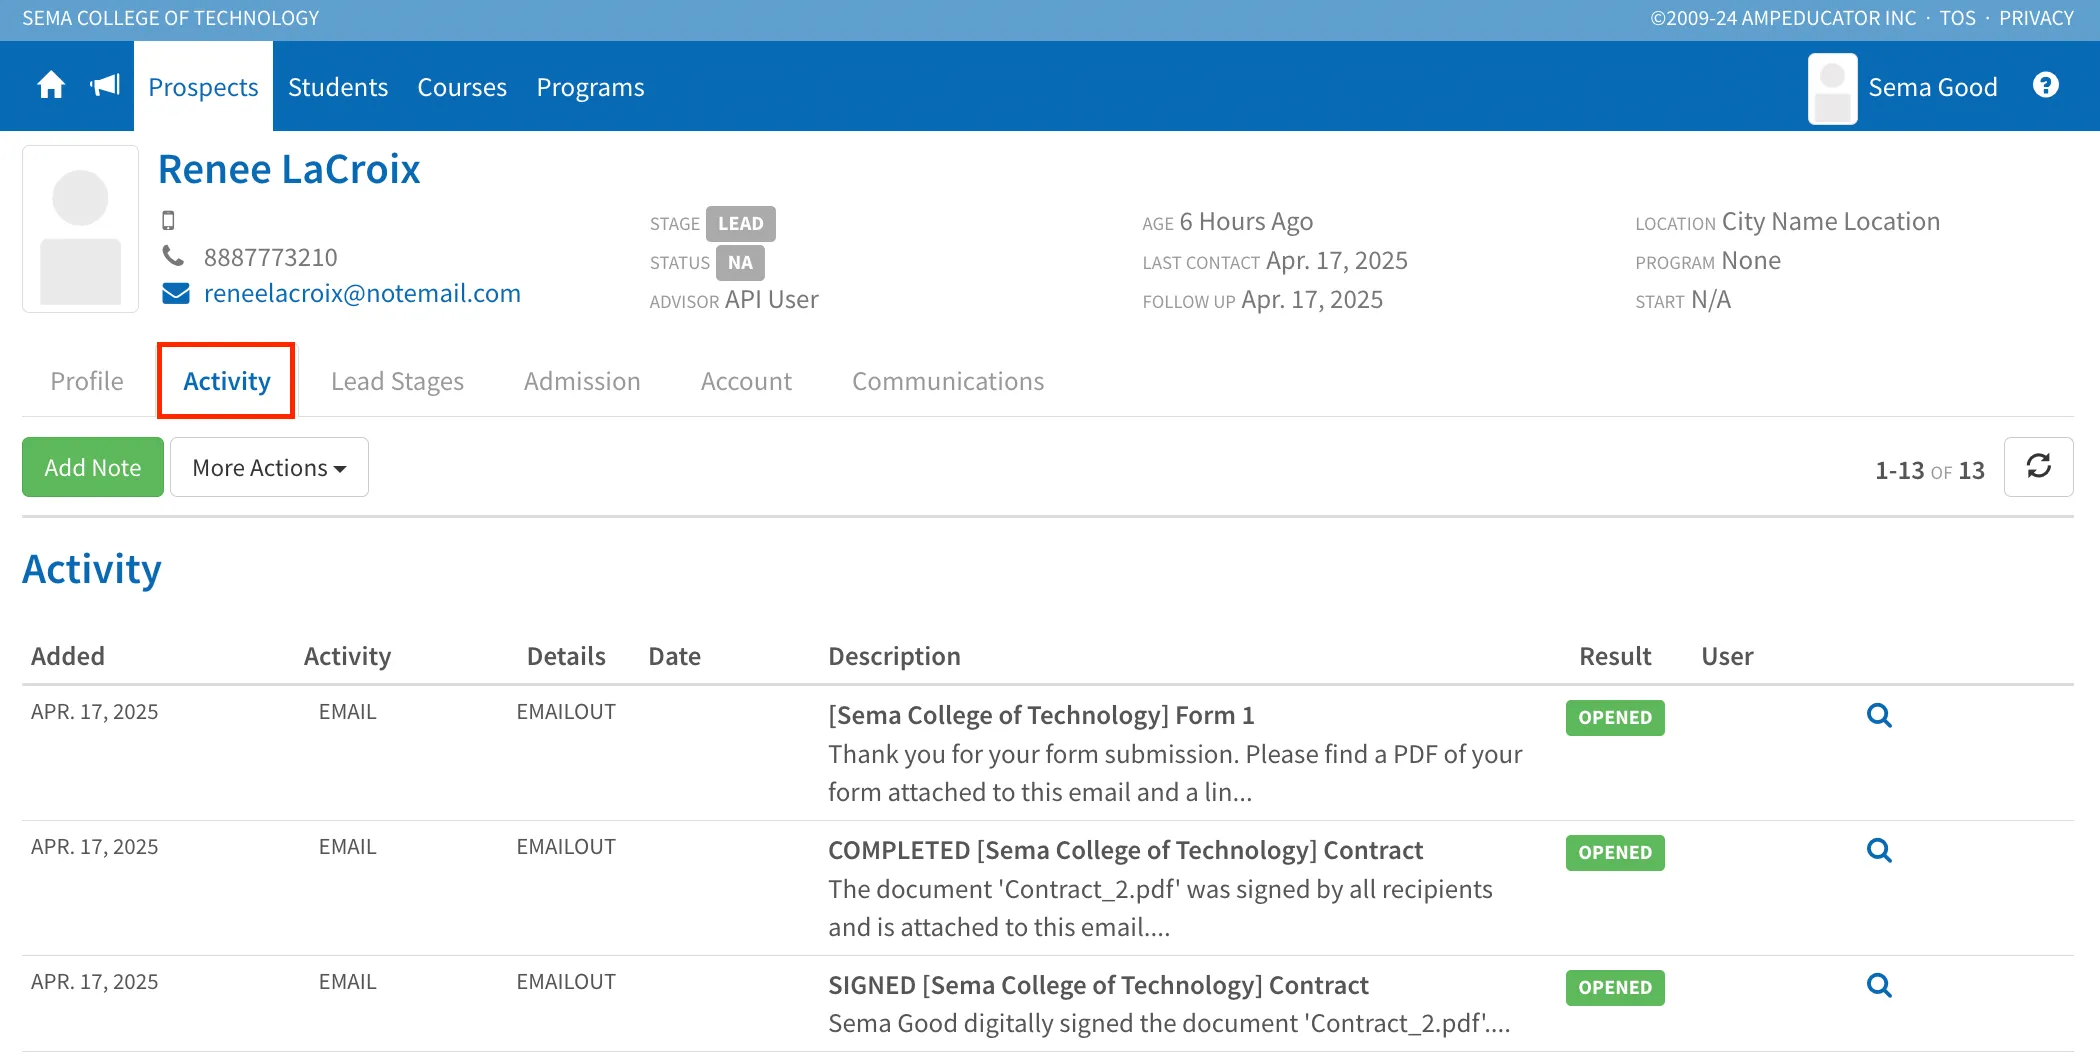This screenshot has width=2100, height=1052.
Task: View details of COMPLETED Contract email
Action: click(1879, 851)
